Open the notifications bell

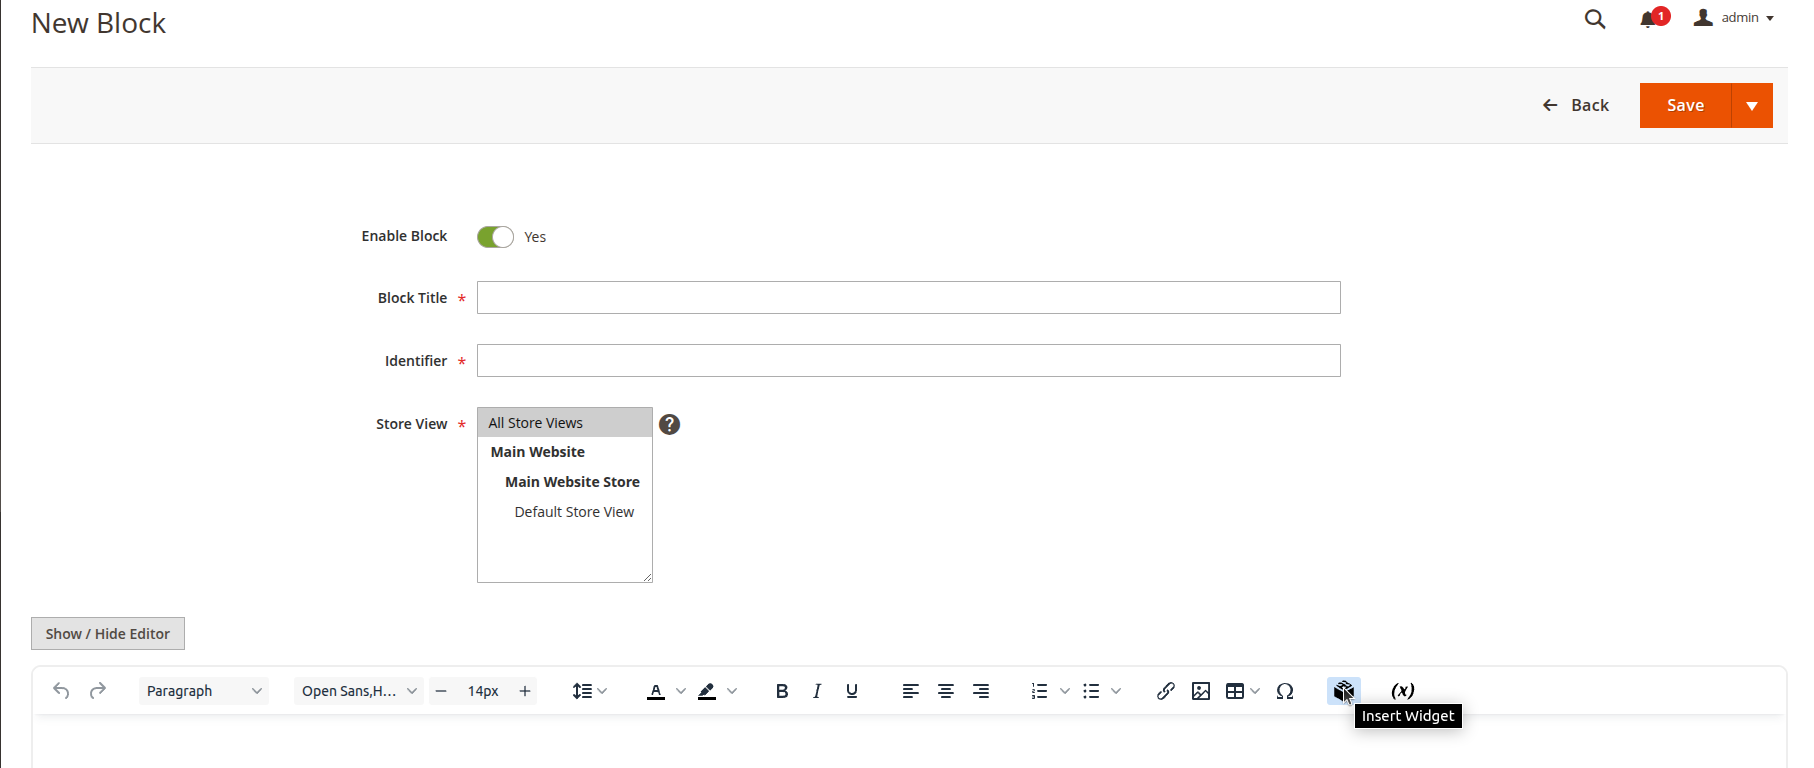[1648, 19]
